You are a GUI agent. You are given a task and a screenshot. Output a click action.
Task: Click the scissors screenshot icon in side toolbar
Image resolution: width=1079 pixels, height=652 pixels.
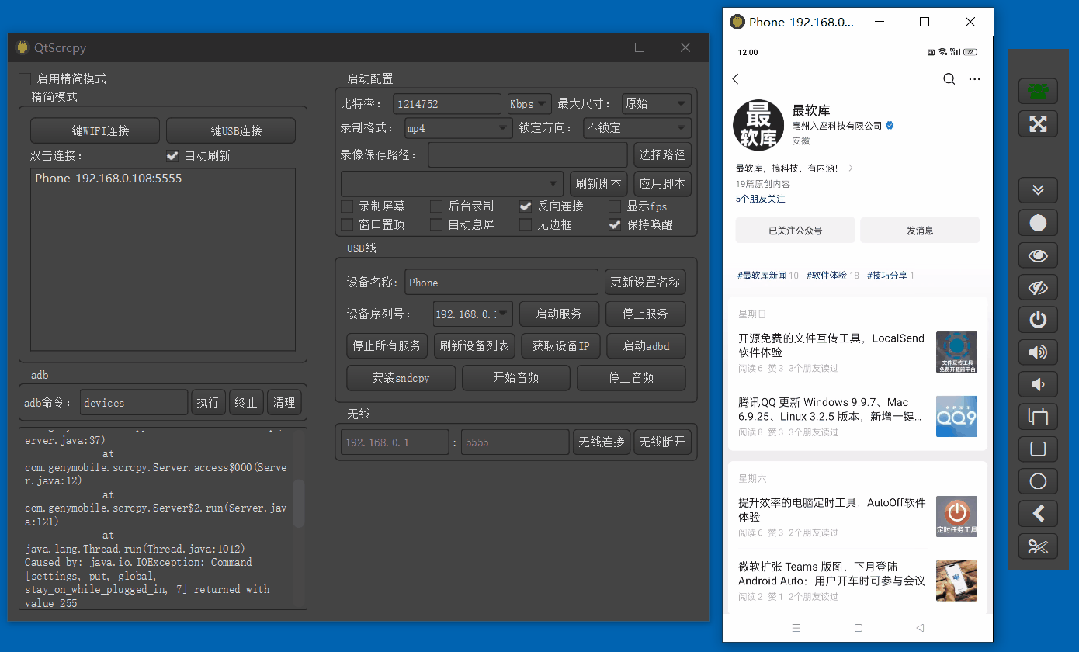click(x=1037, y=546)
